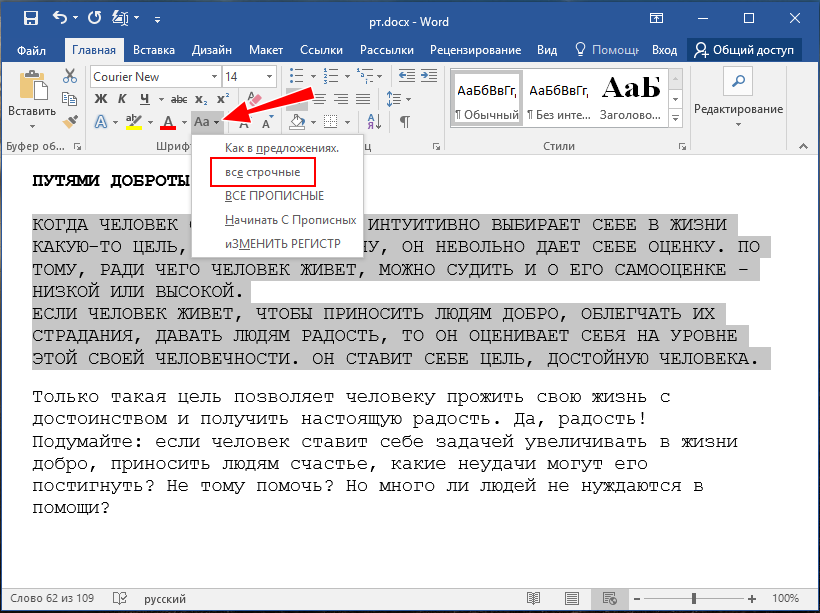The image size is (820, 613).
Task: Open the undo history dropdown arrow
Action: pyautogui.click(x=76, y=18)
